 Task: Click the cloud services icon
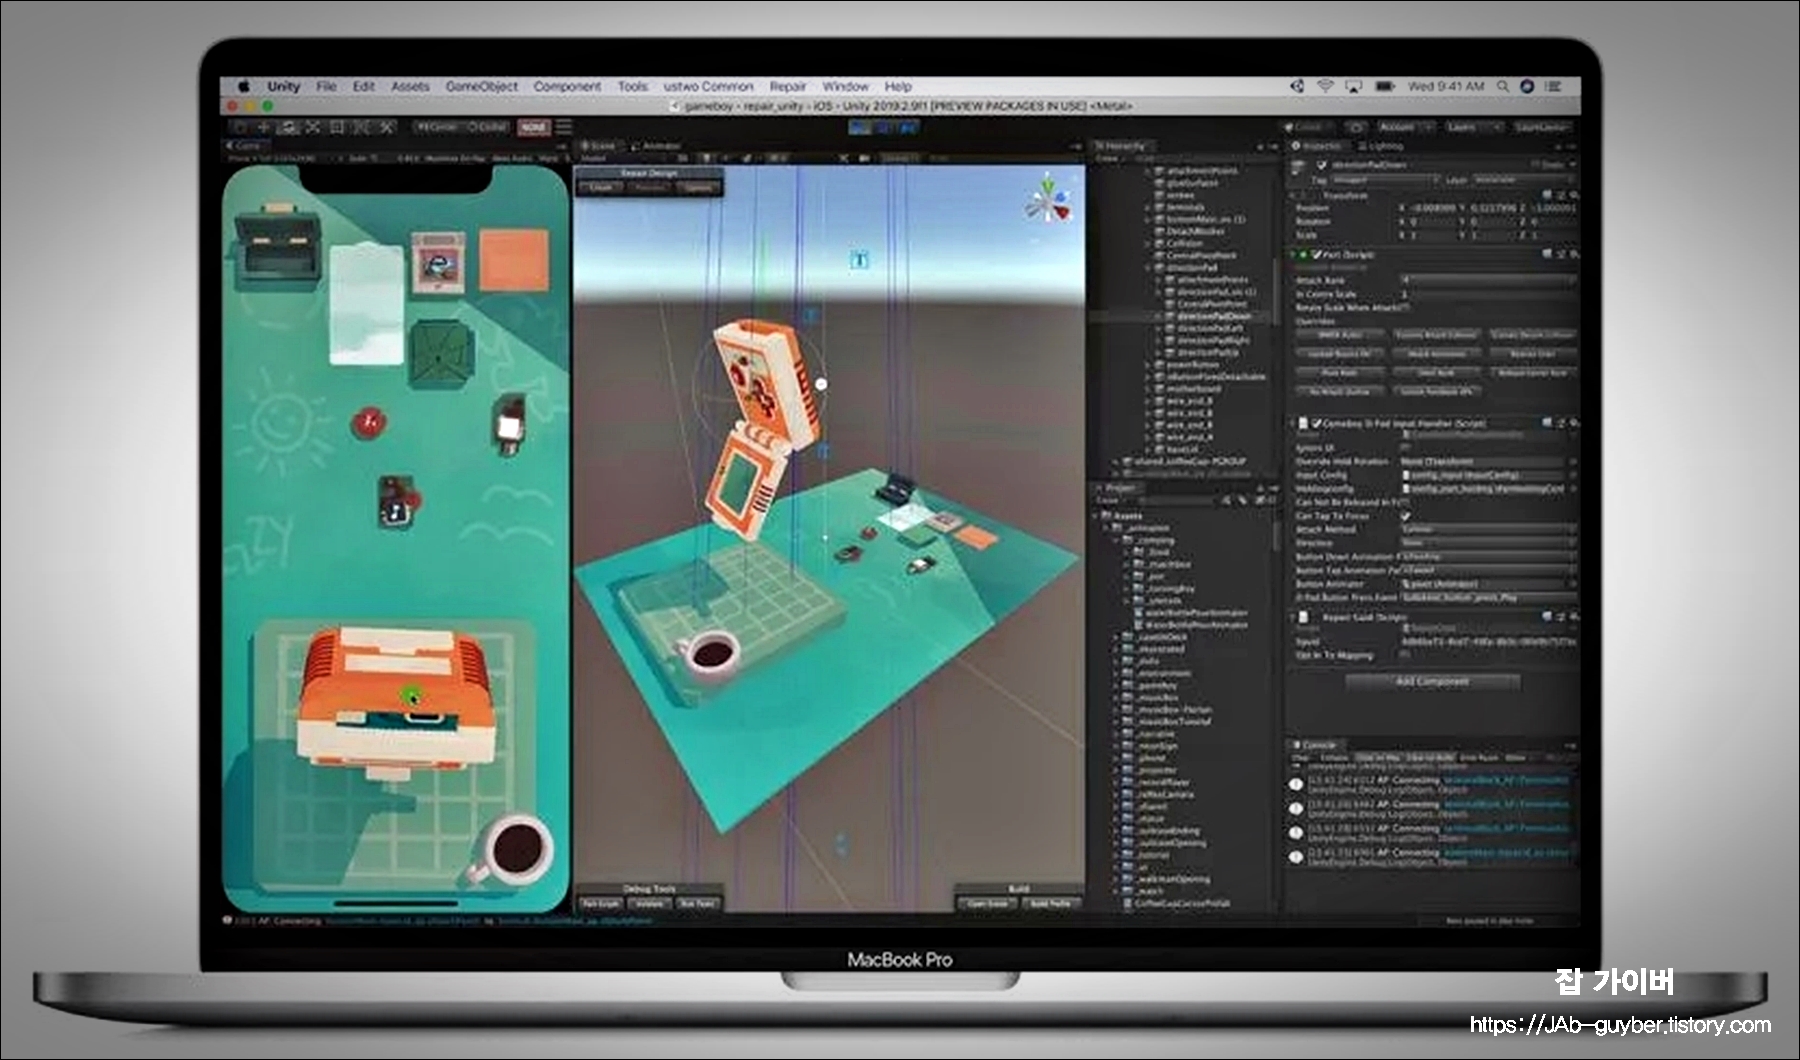coord(1356,127)
